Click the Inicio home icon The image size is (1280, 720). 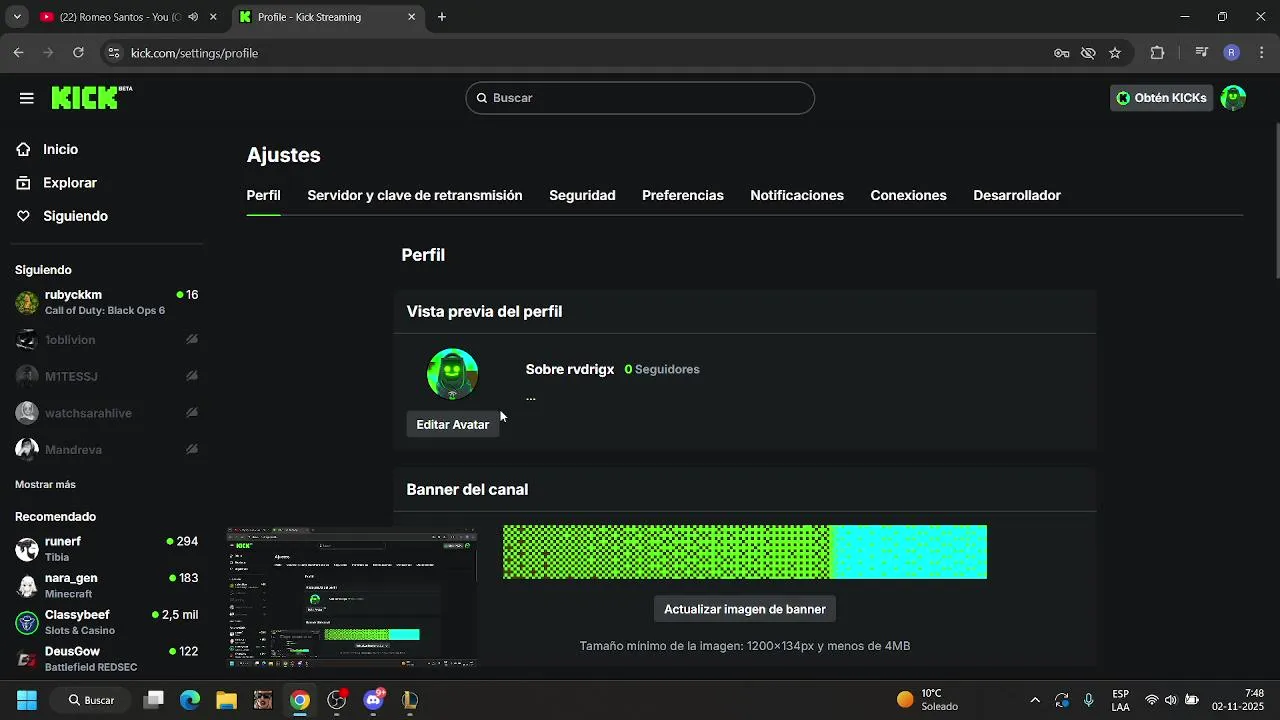click(24, 149)
